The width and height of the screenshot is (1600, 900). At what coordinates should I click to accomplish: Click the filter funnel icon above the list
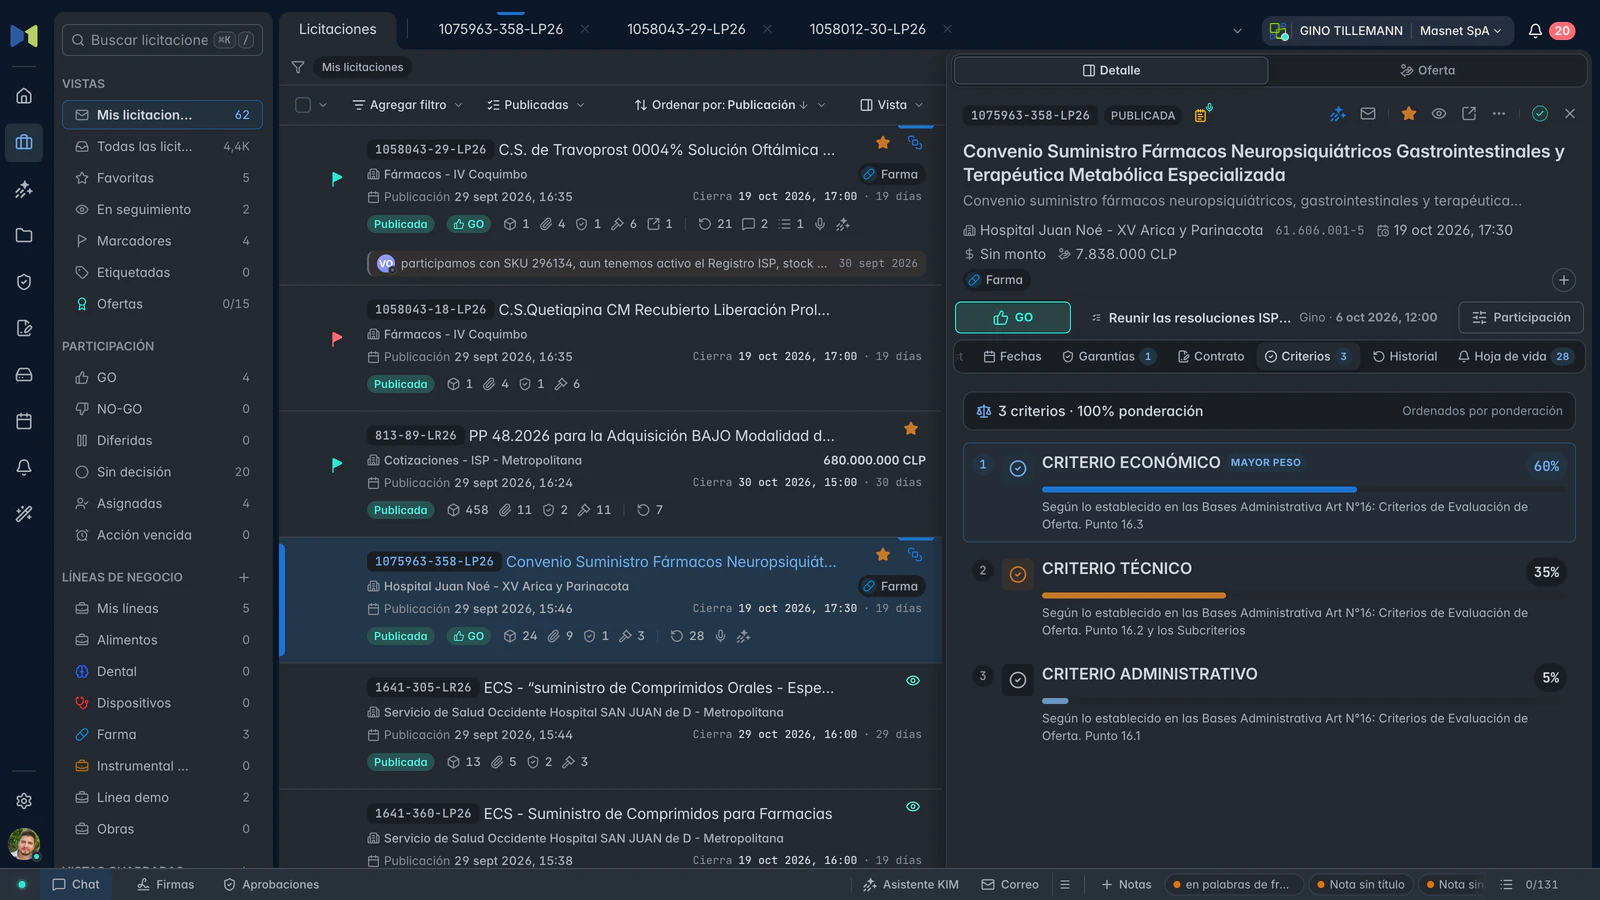[298, 67]
